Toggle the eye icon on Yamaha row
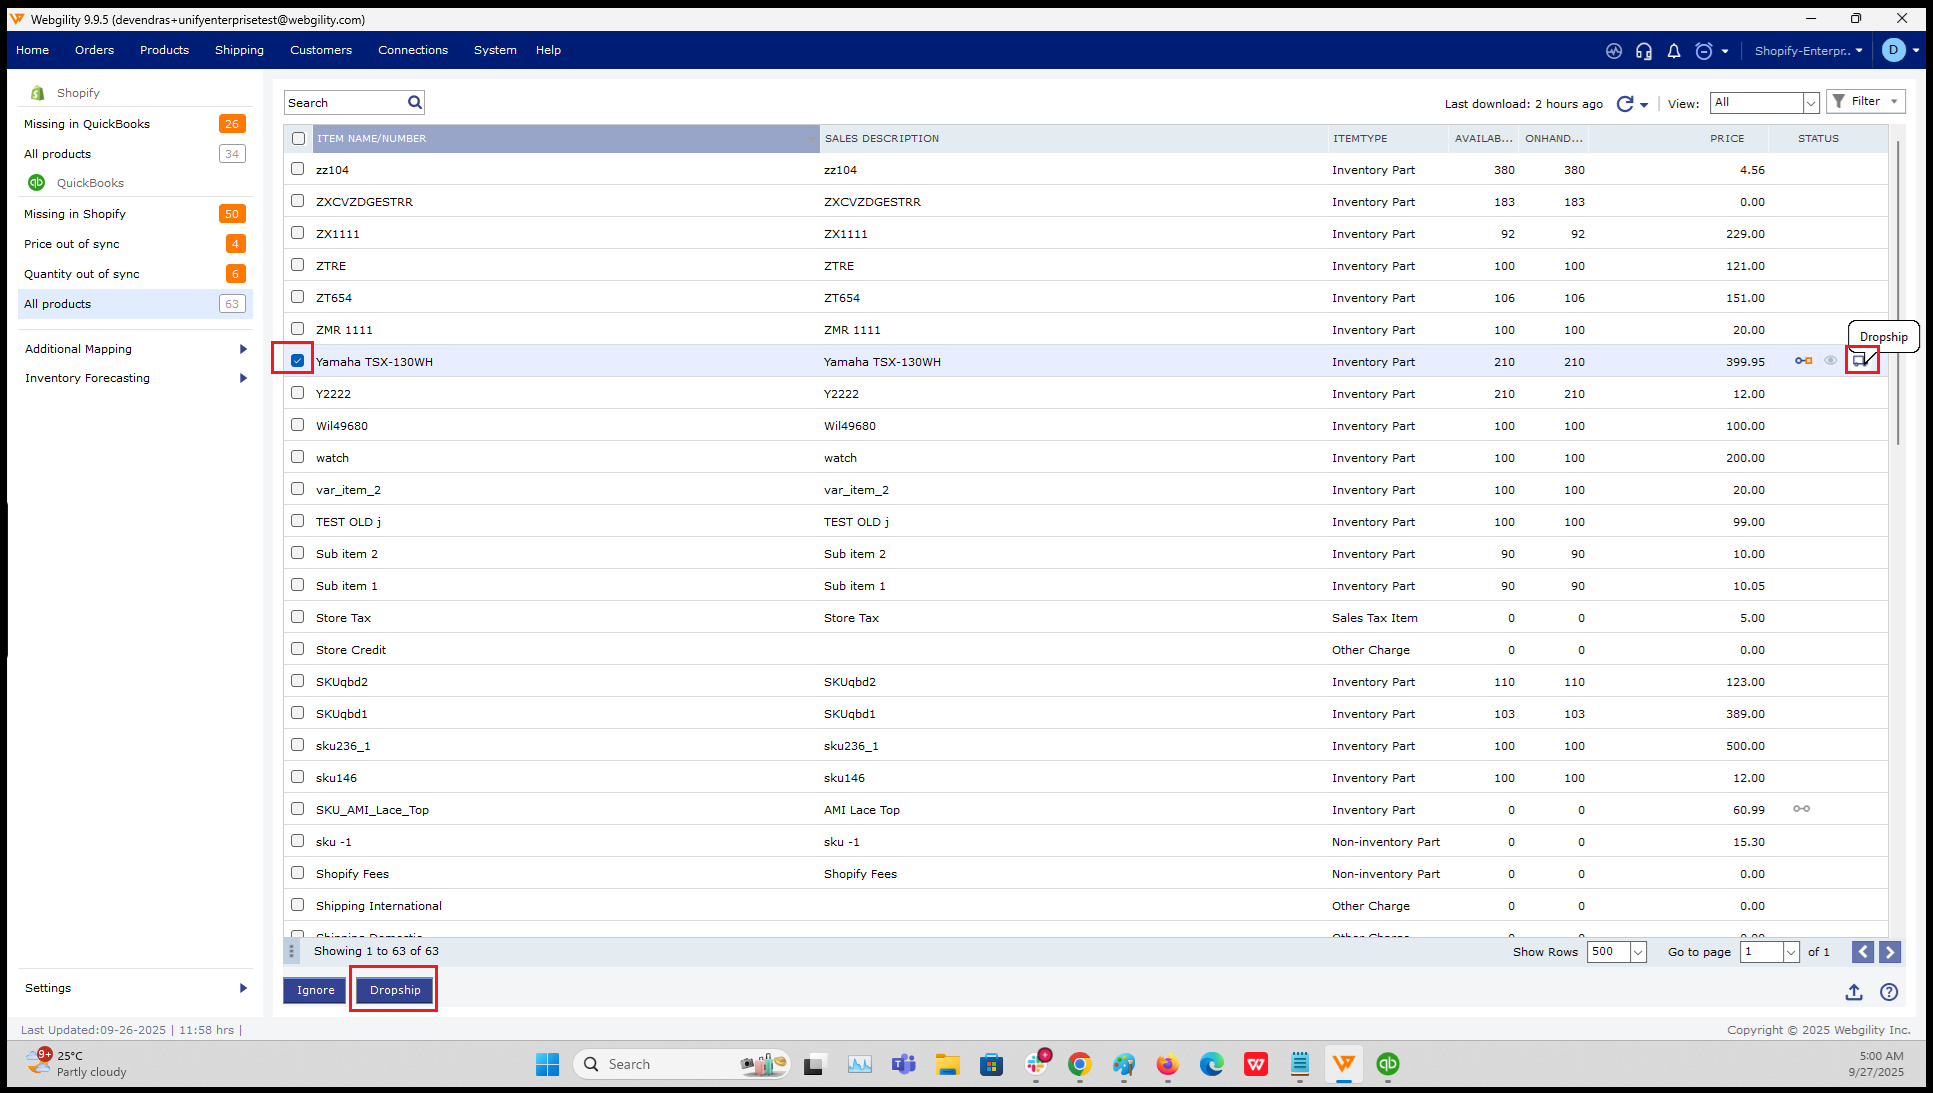Image resolution: width=1933 pixels, height=1093 pixels. coord(1830,361)
